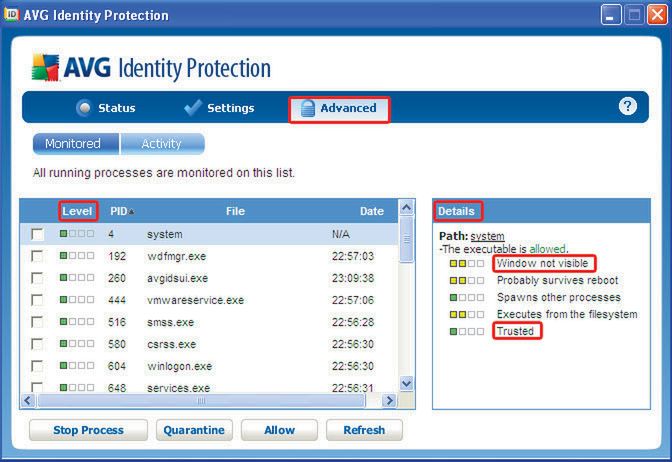
Task: Click level squares beside Executes from the filesystem
Action: 467,315
